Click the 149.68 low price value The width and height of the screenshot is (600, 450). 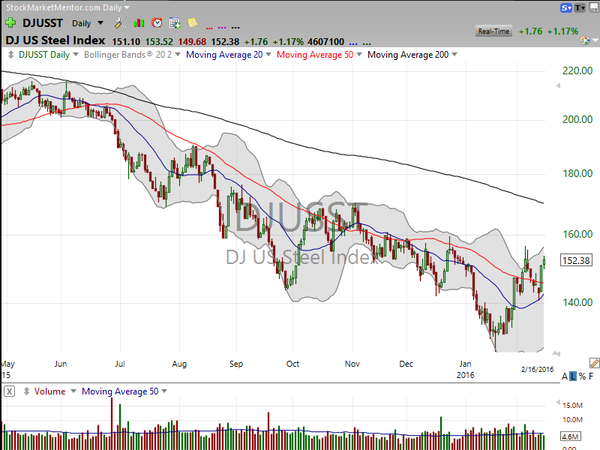192,41
